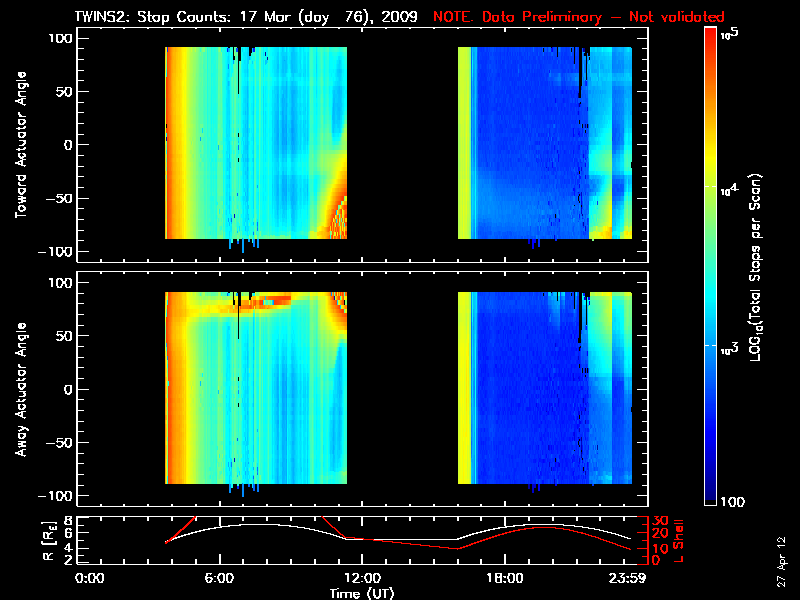Click the 'Toward Actuator Angle' axis label
The height and width of the screenshot is (600, 800).
click(21, 145)
